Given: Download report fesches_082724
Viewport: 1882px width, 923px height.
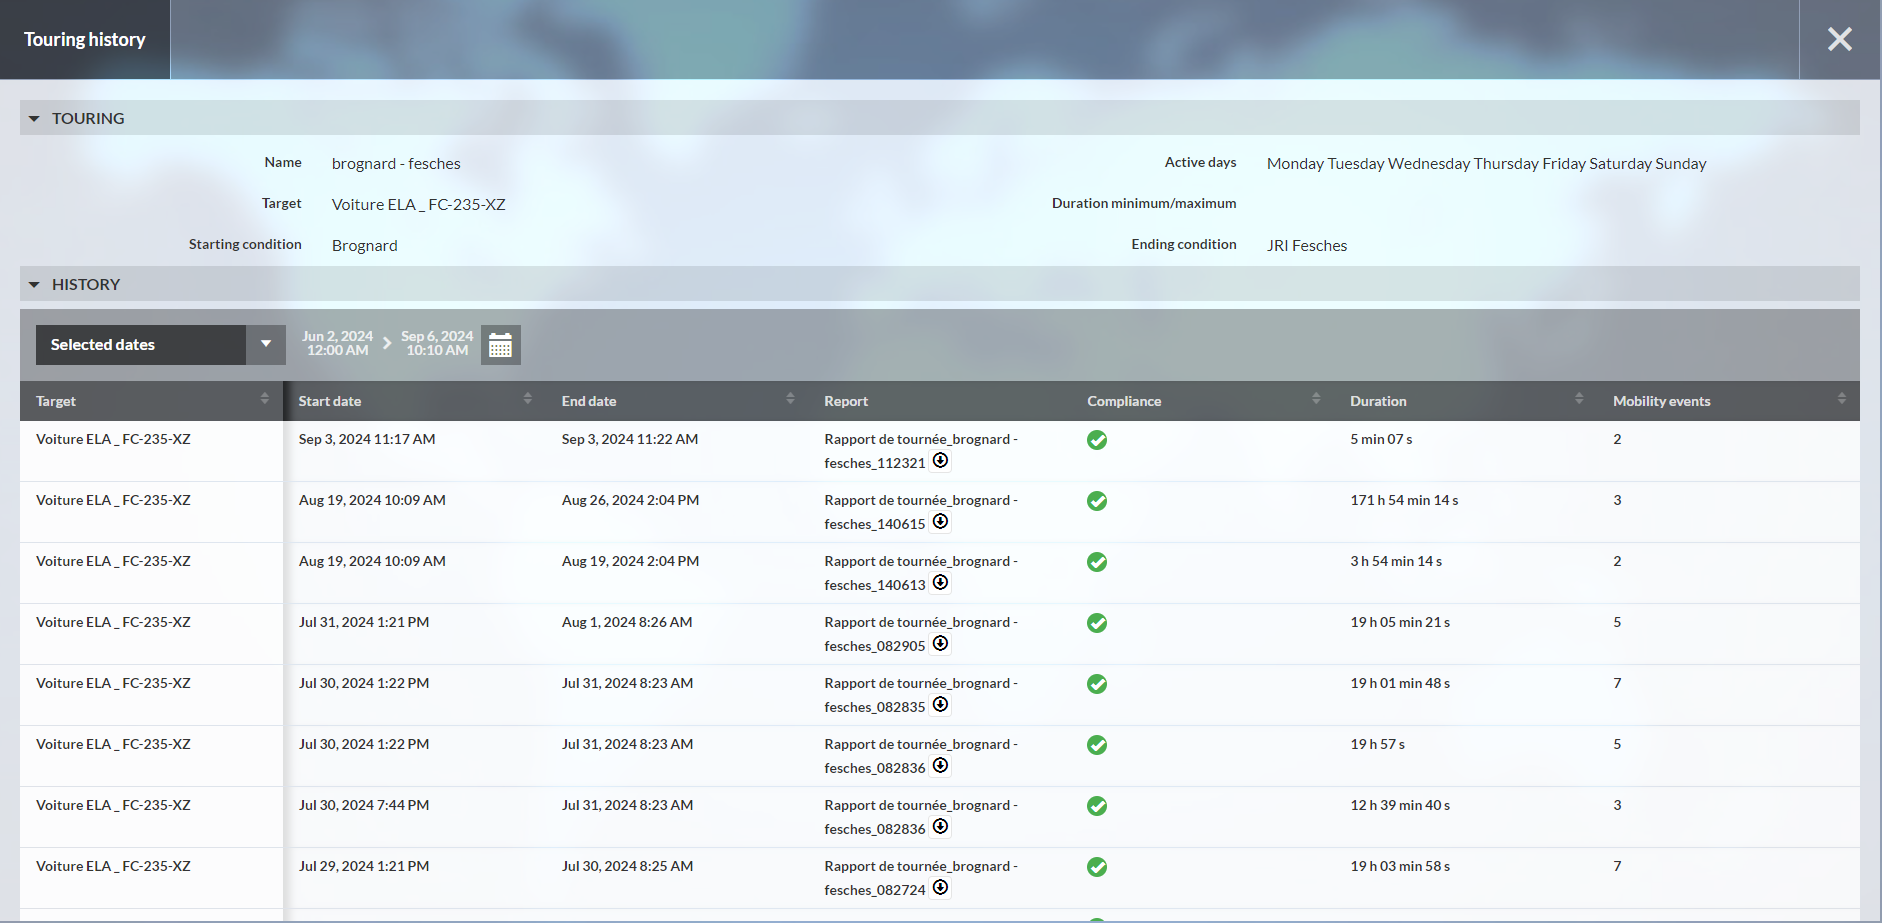Looking at the screenshot, I should tap(940, 888).
